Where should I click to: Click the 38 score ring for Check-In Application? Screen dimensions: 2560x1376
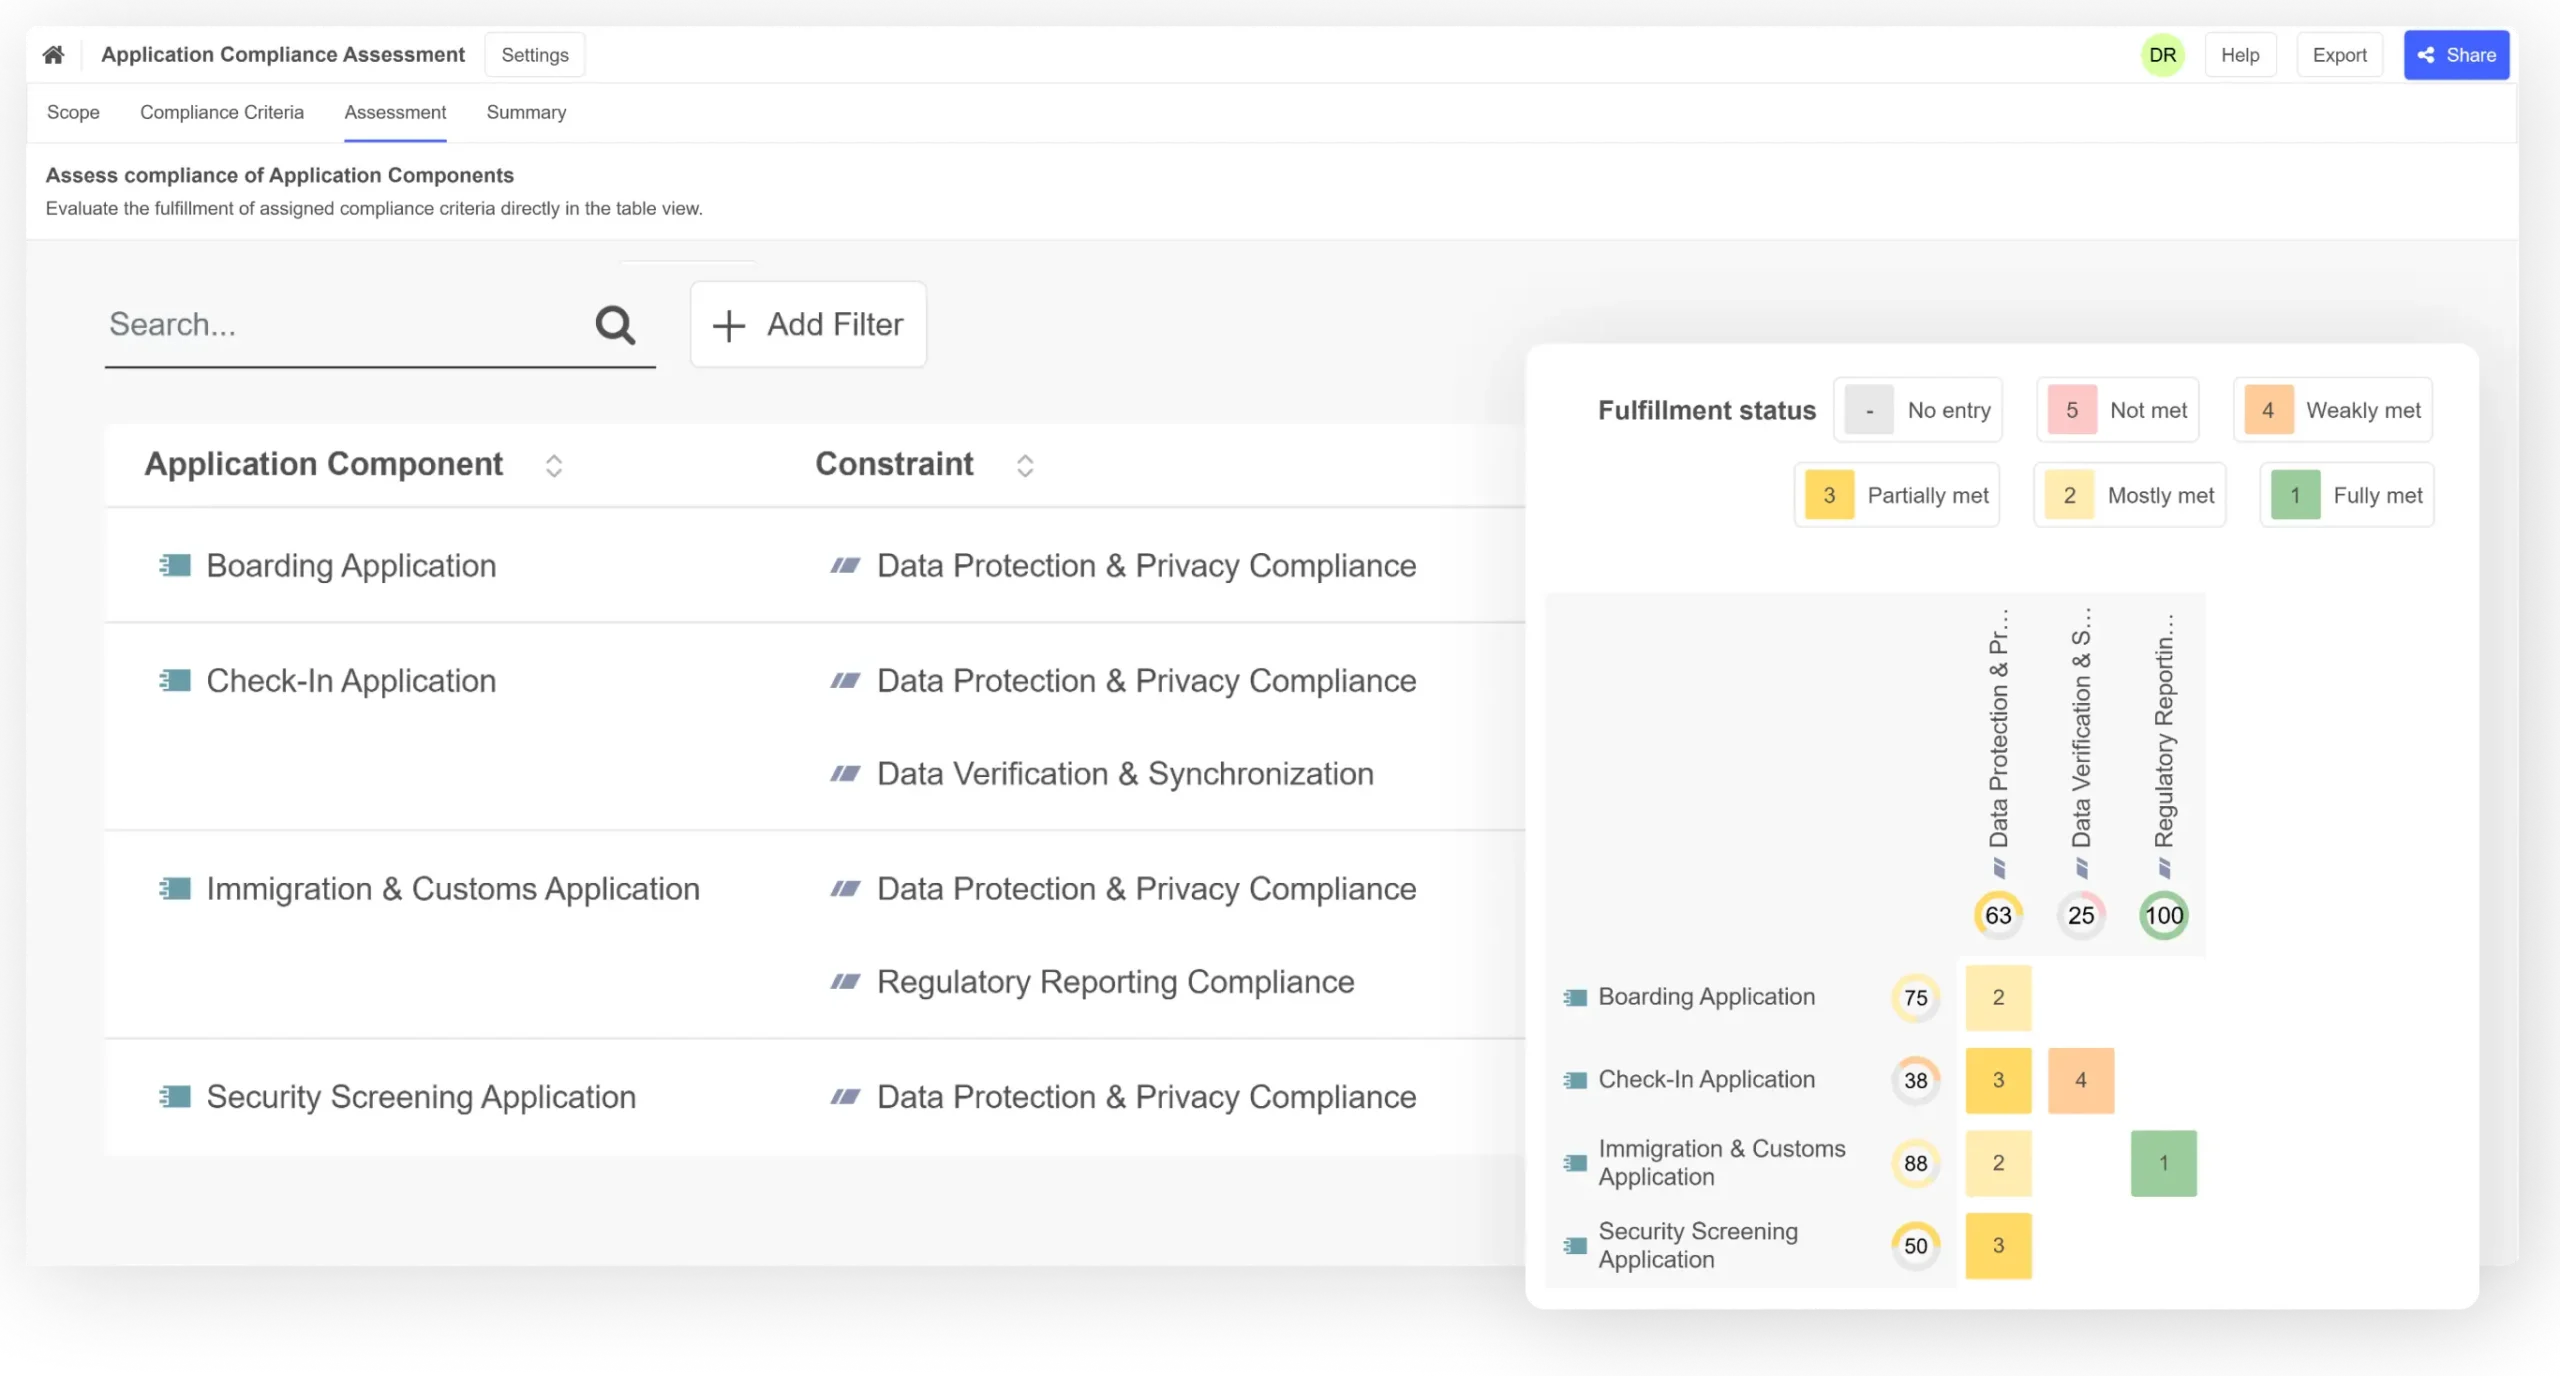[1916, 1081]
